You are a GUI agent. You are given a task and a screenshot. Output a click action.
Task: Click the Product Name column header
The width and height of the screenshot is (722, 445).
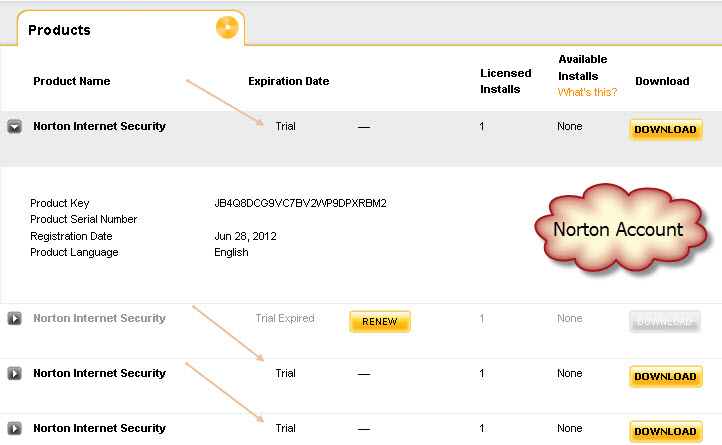pyautogui.click(x=72, y=81)
